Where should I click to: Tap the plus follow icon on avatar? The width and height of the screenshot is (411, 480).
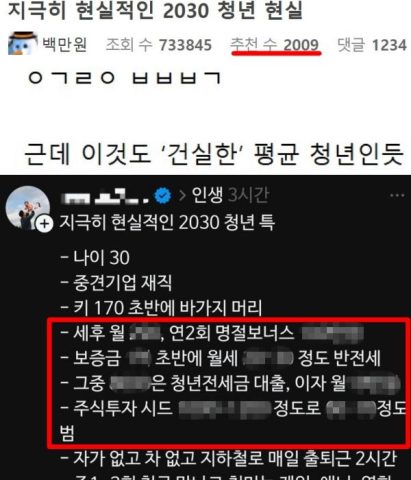44,224
